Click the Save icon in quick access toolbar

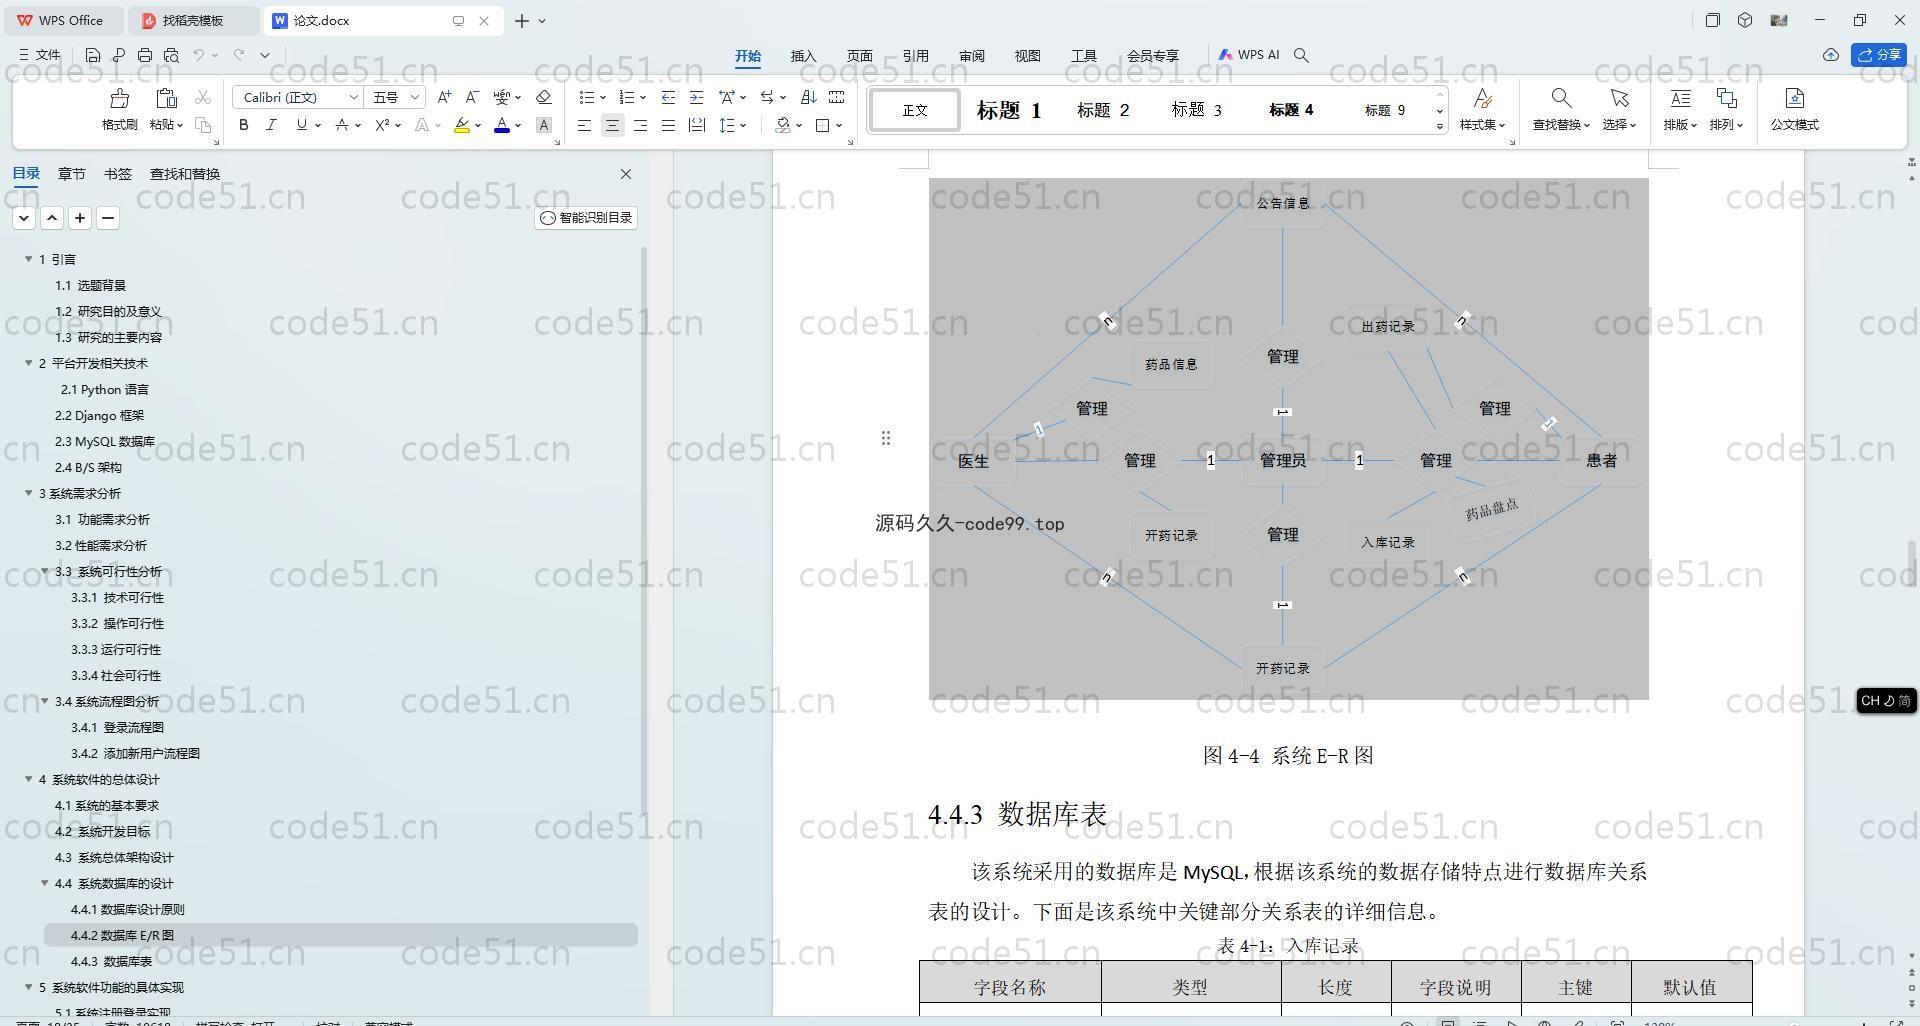click(x=93, y=55)
